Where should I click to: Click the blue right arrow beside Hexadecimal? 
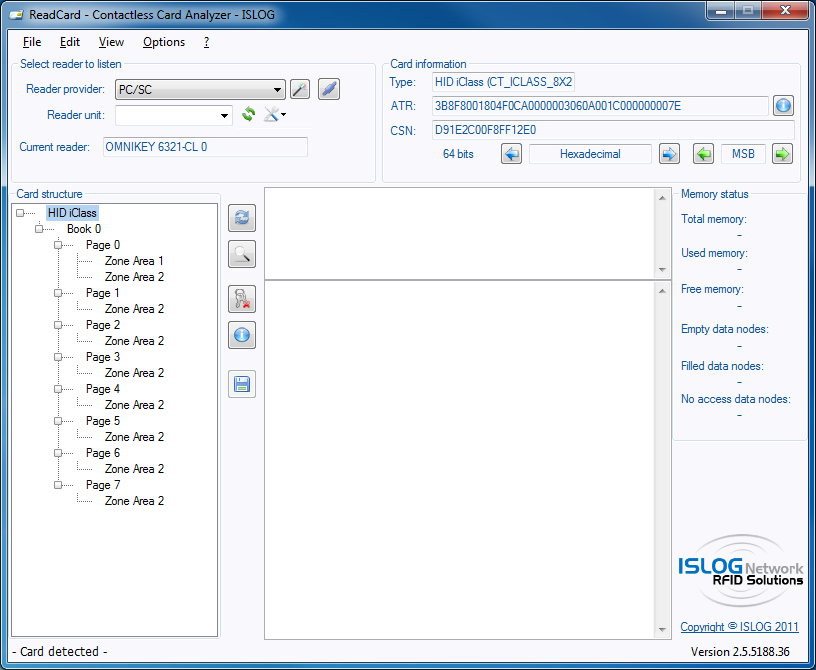coord(669,154)
